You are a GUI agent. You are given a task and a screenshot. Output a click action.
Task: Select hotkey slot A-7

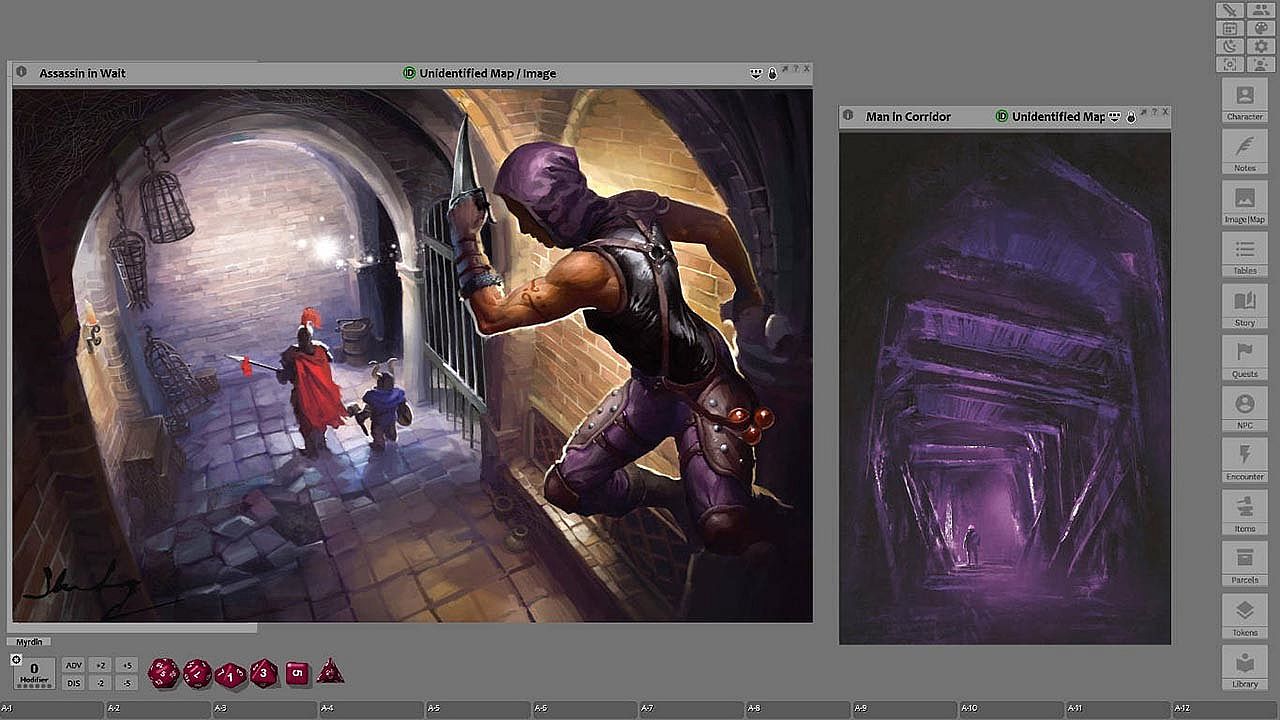(693, 709)
